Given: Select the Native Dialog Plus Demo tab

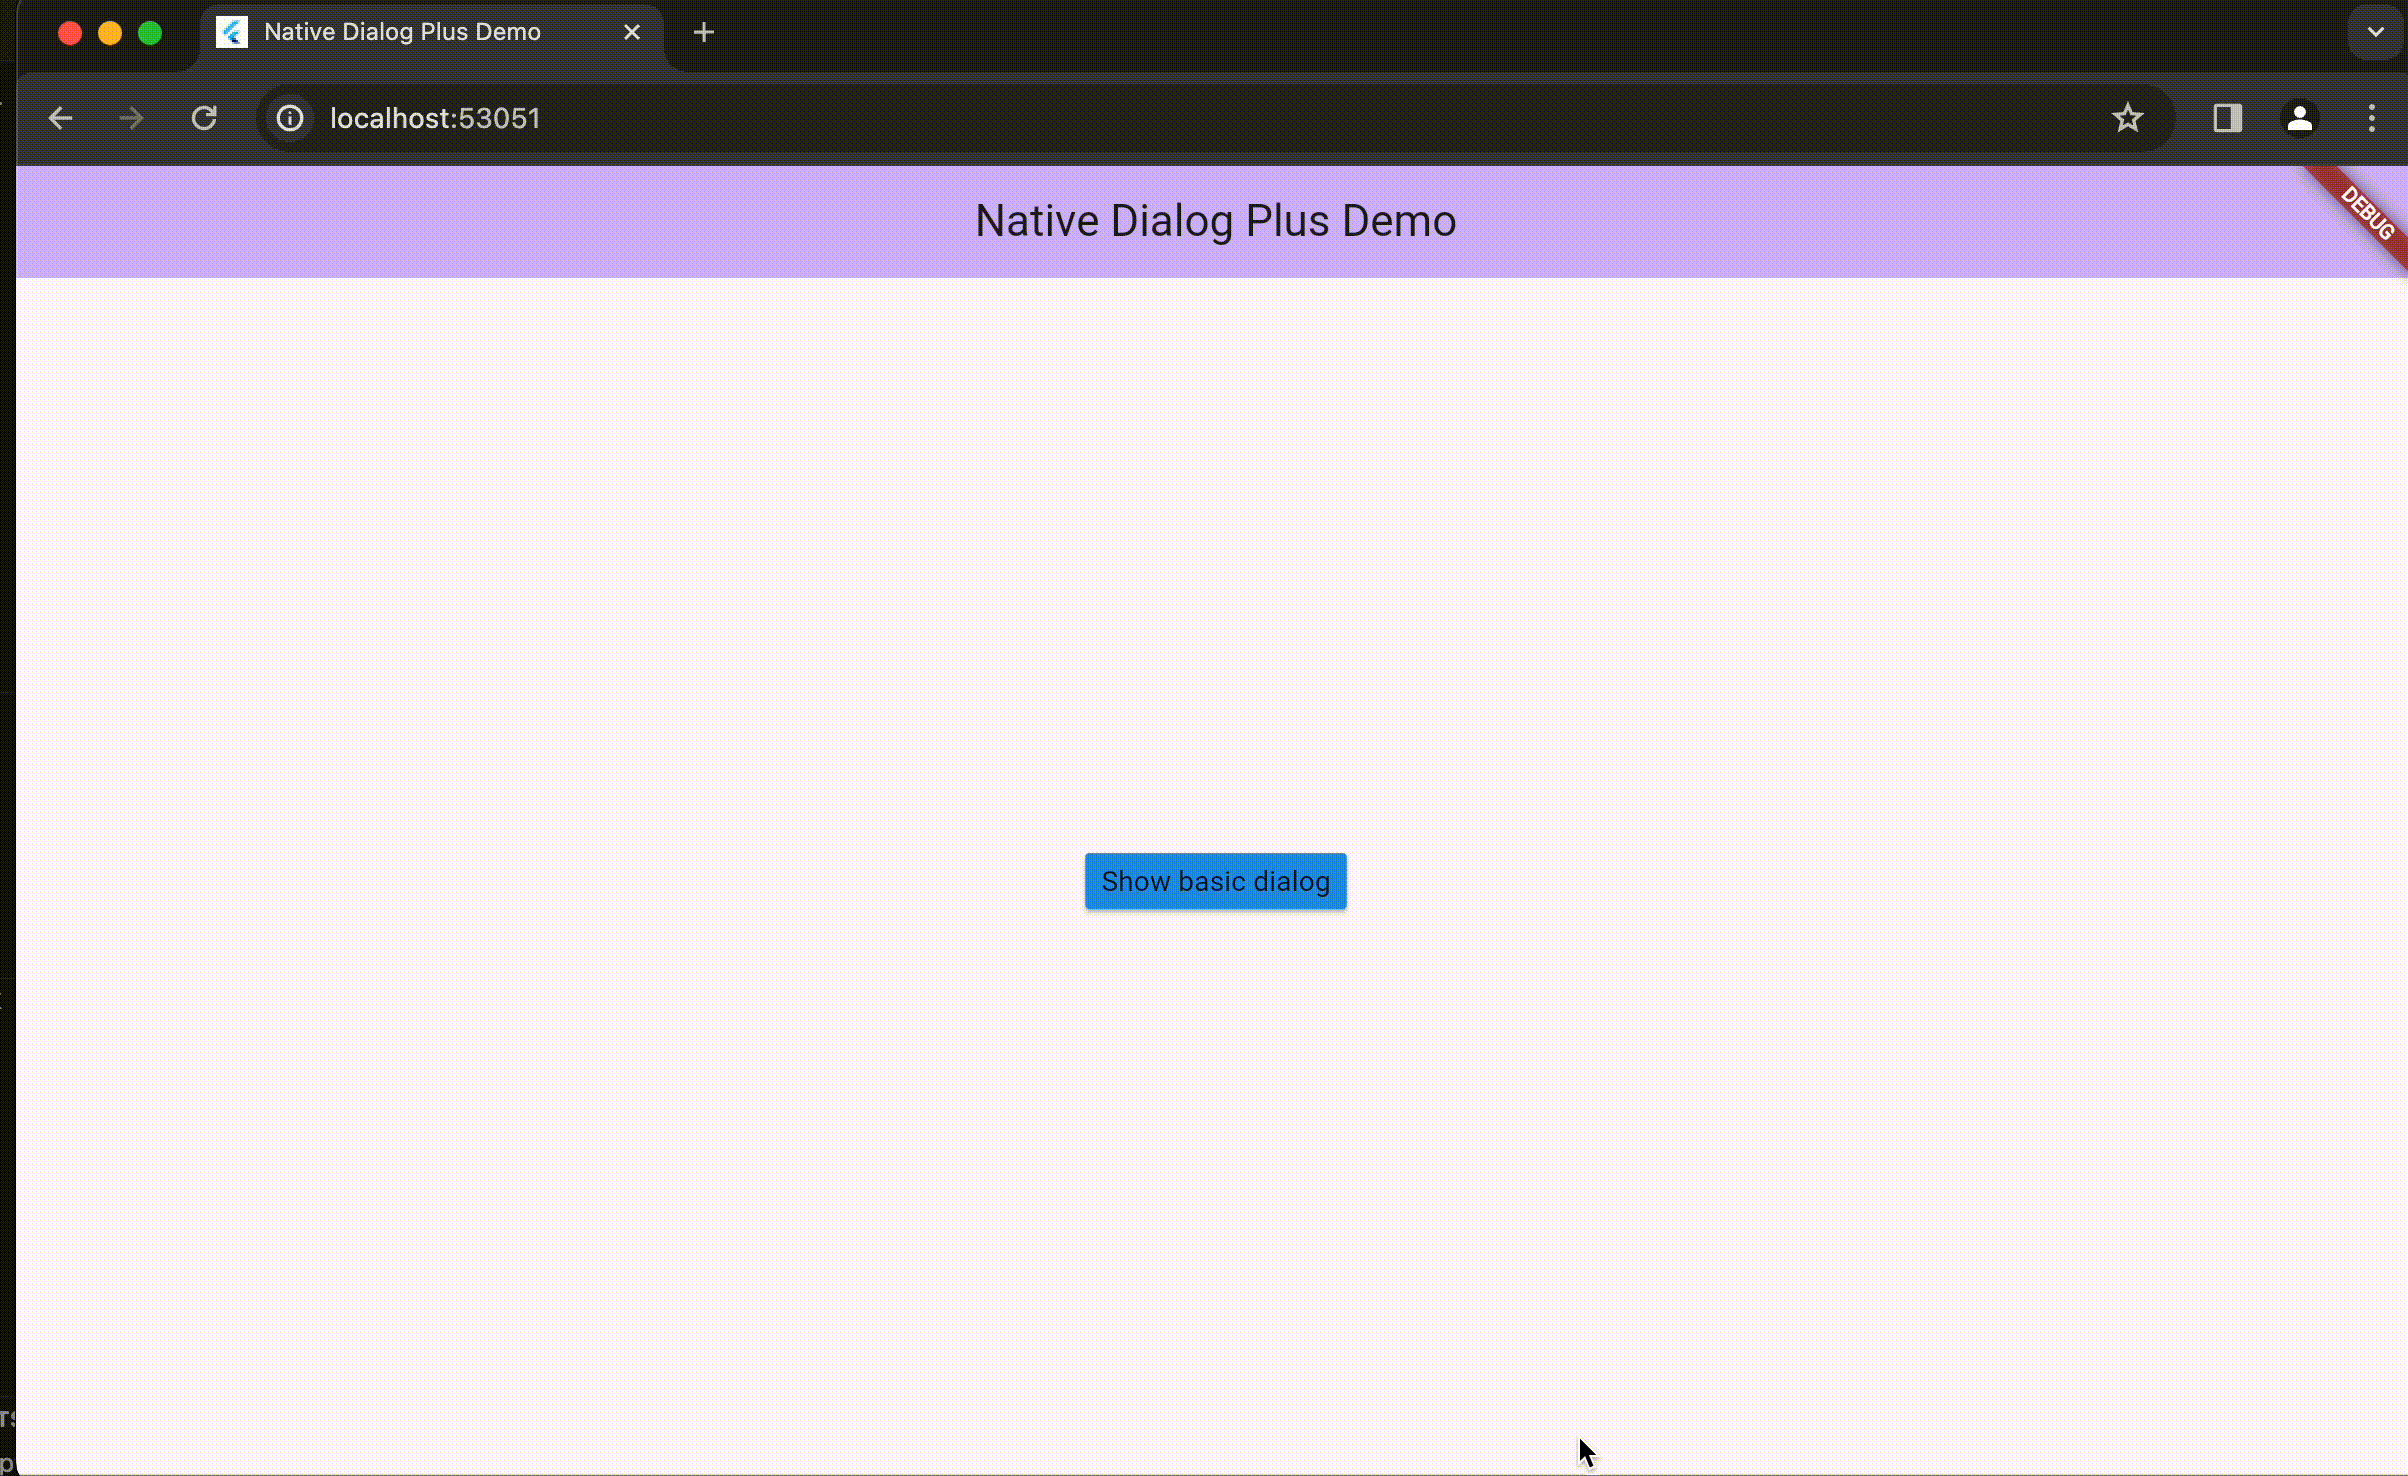Looking at the screenshot, I should coord(402,32).
